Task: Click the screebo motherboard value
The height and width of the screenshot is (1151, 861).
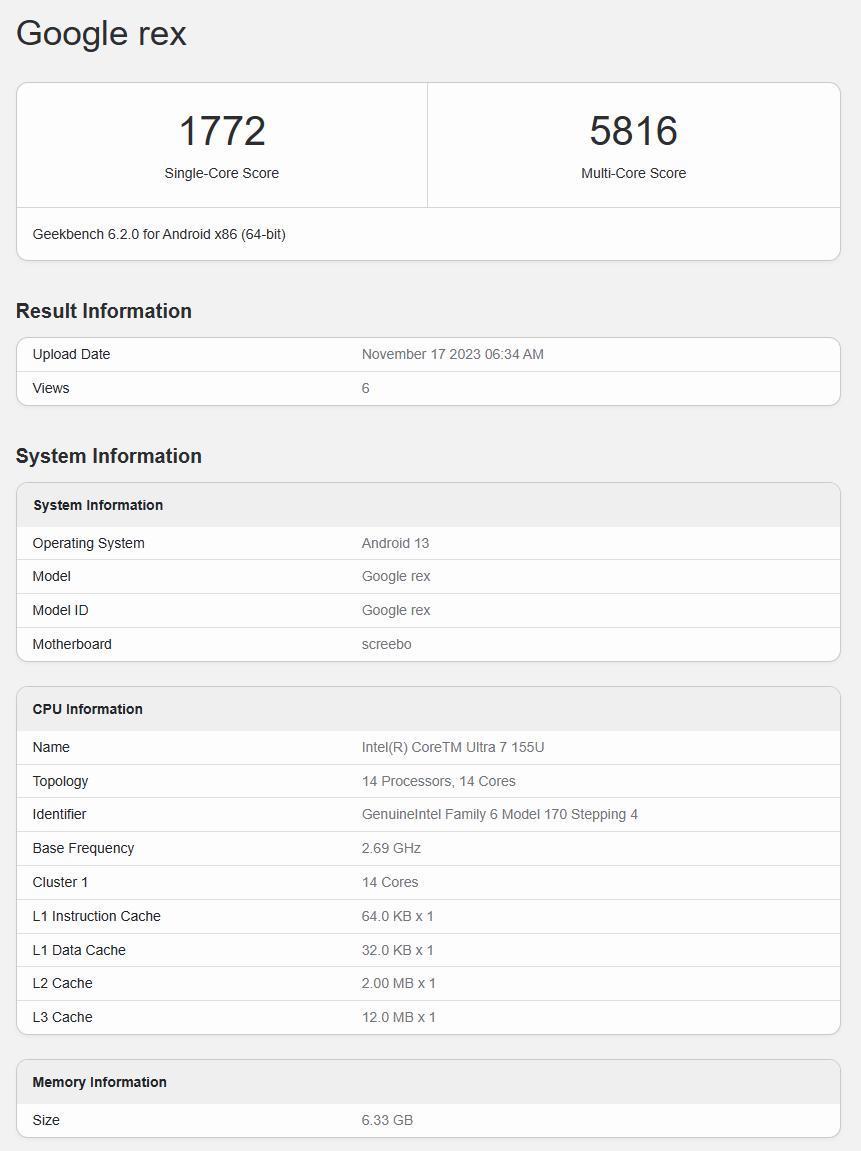Action: [x=386, y=644]
